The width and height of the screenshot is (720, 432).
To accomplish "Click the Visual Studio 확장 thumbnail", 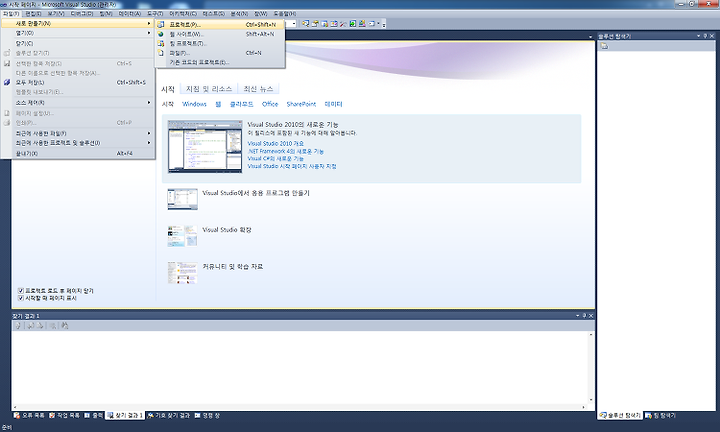I will tap(182, 236).
